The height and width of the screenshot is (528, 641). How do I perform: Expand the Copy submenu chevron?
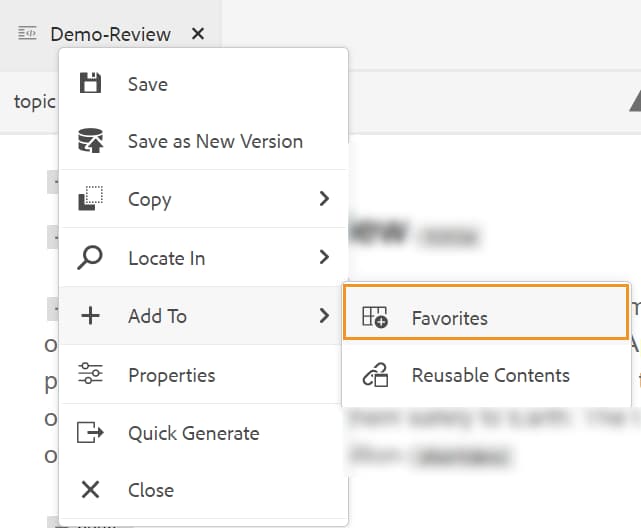(324, 199)
